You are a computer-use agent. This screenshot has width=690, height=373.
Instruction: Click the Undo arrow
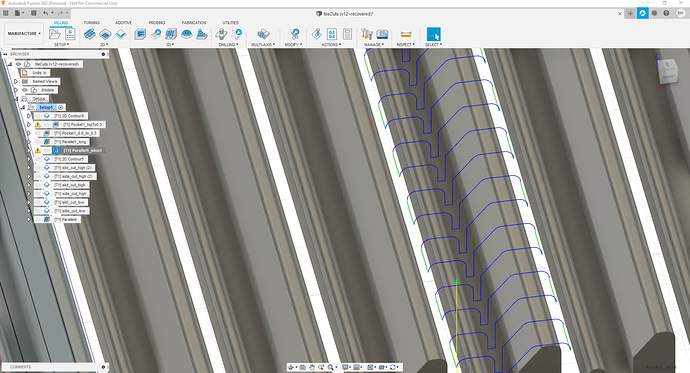tap(45, 13)
